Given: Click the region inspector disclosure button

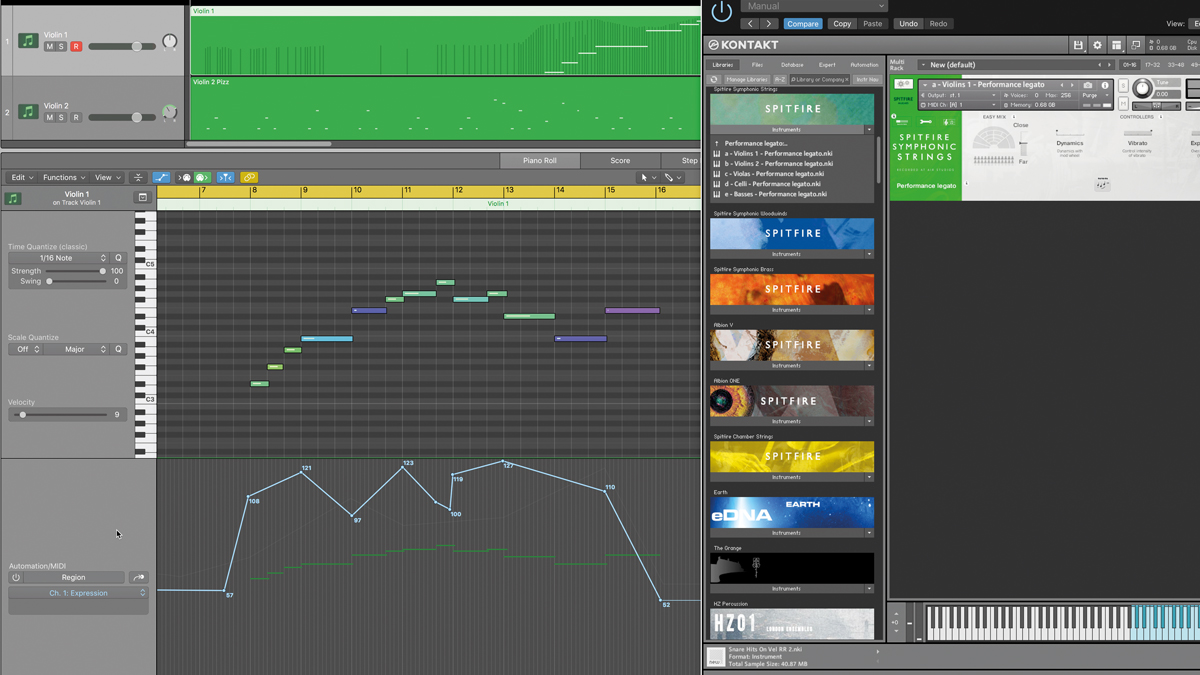Looking at the screenshot, I should [143, 198].
